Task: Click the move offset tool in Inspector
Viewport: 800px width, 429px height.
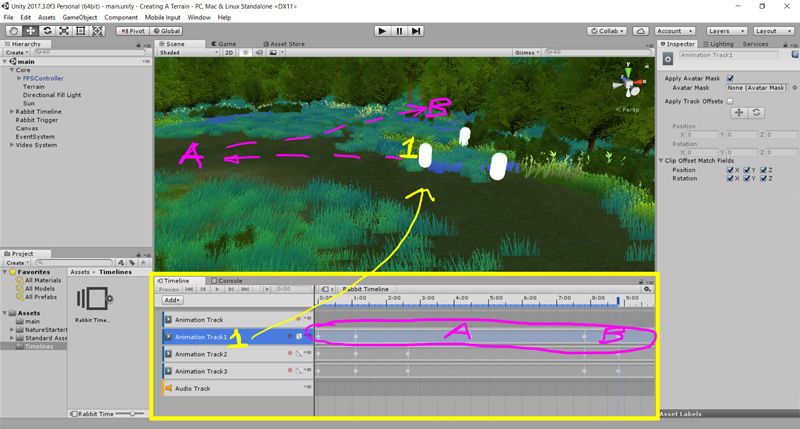Action: 738,112
